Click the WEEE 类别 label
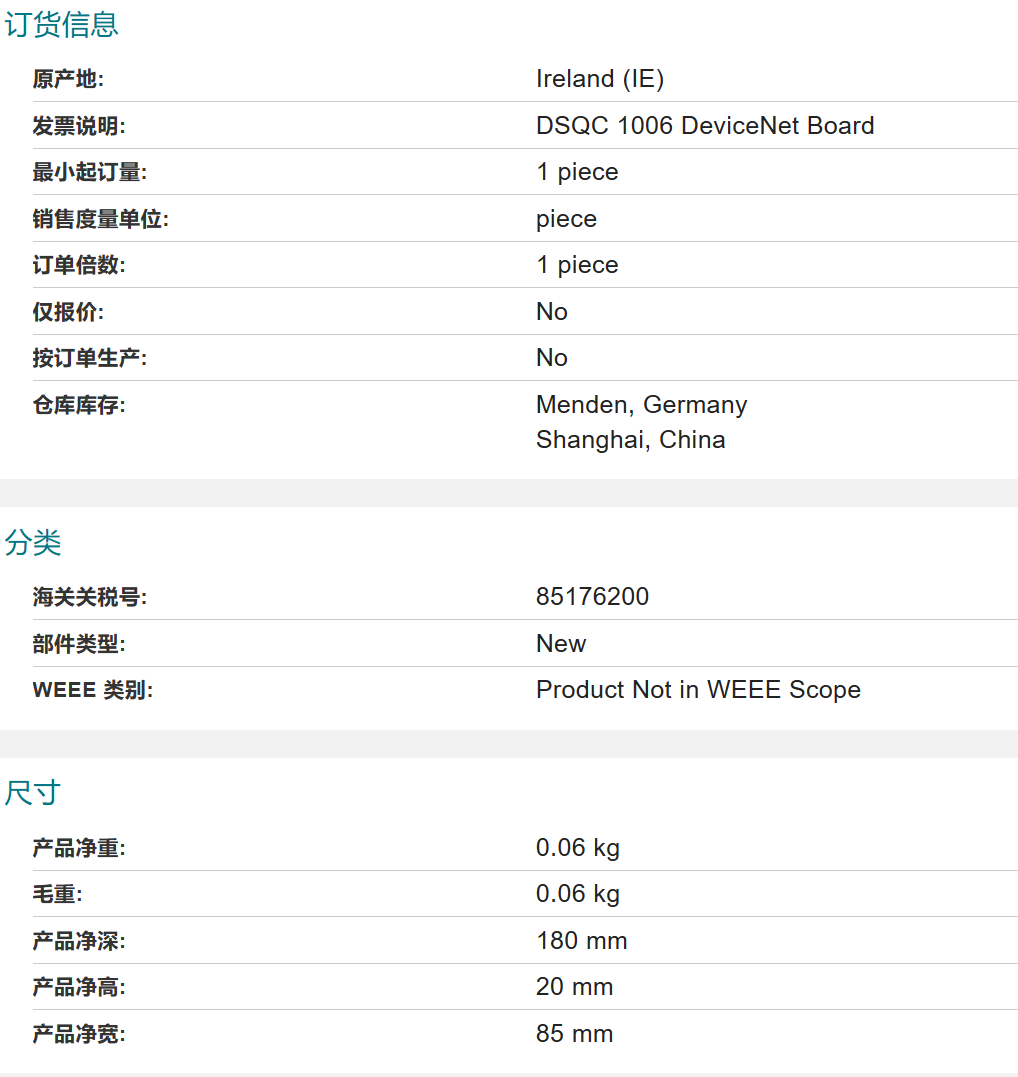The width and height of the screenshot is (1018, 1077). coord(93,690)
